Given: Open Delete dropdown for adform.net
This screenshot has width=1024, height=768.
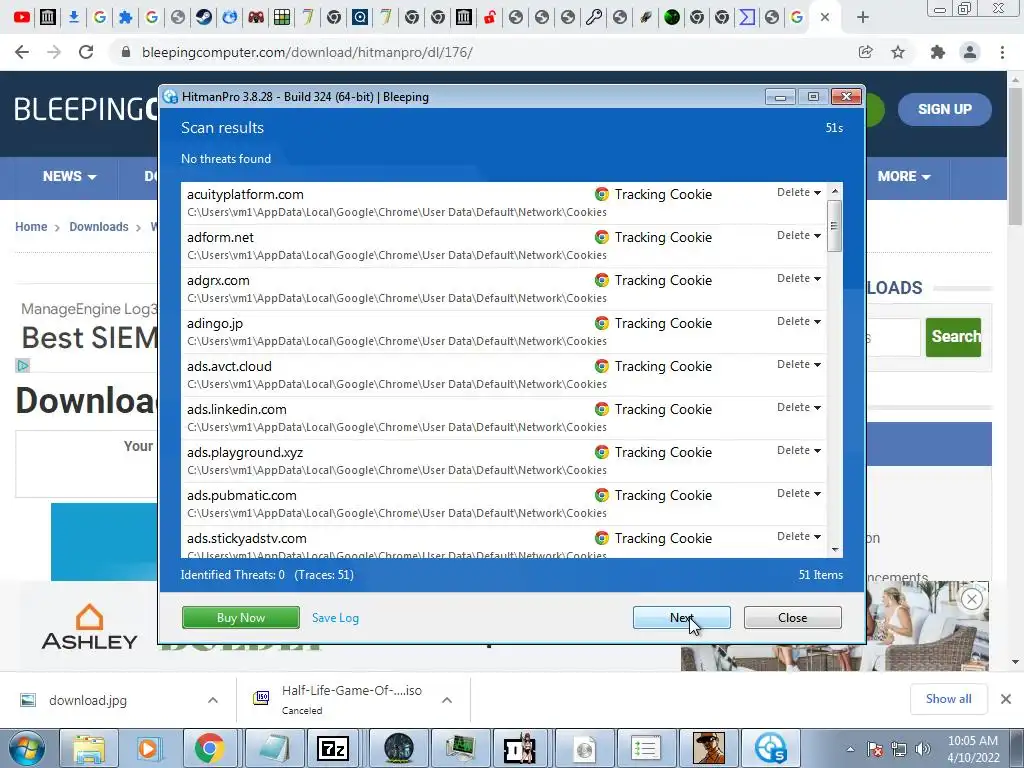Looking at the screenshot, I should click(799, 236).
